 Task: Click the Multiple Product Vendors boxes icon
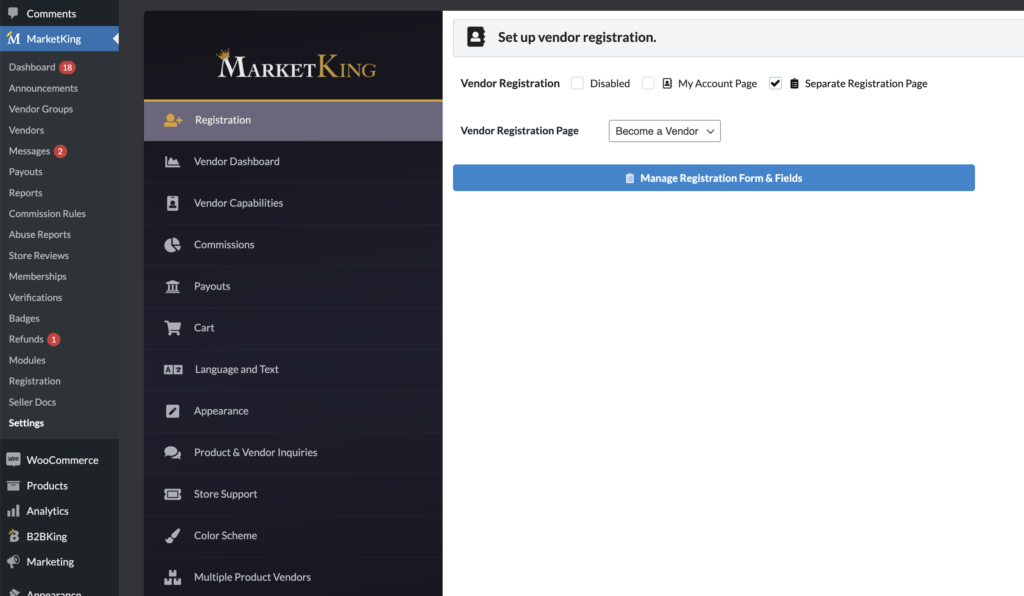point(172,577)
